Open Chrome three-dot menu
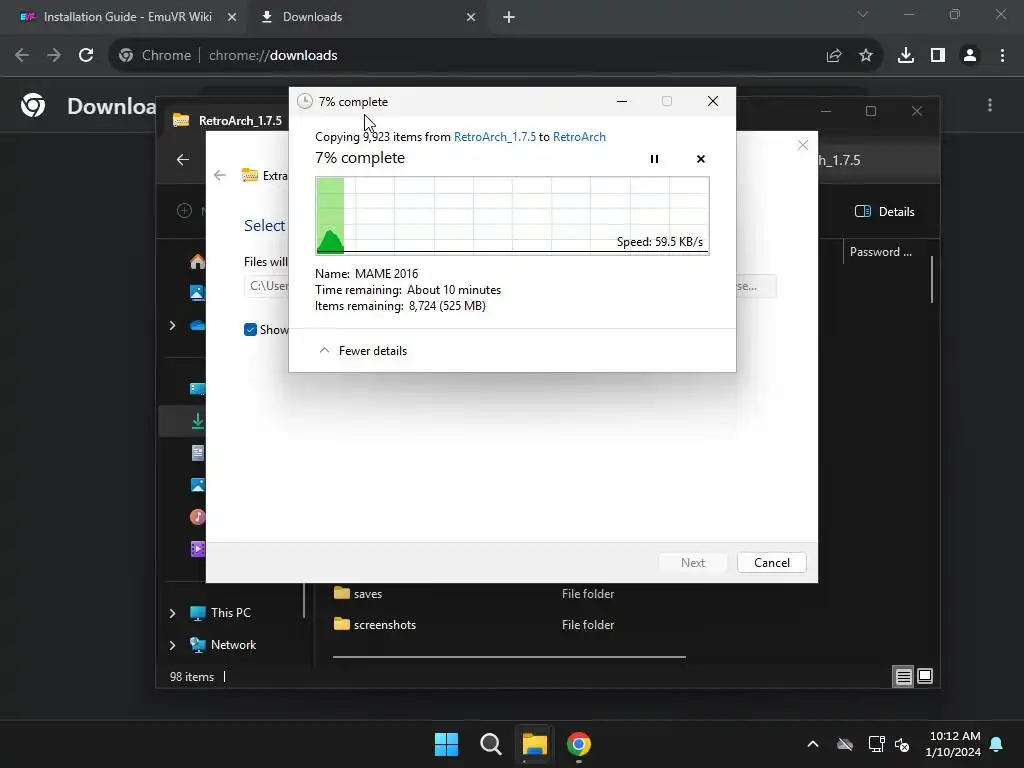The width and height of the screenshot is (1024, 768). coord(1002,56)
